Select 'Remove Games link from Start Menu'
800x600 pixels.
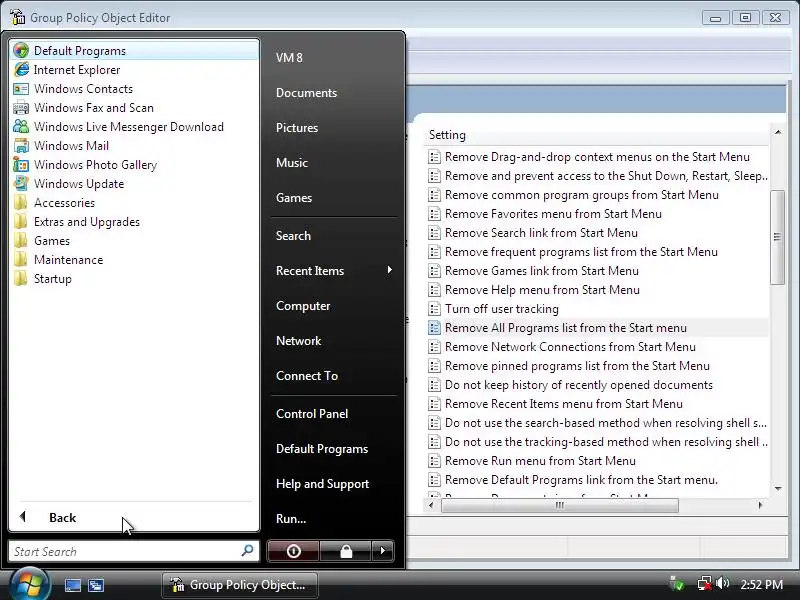(x=542, y=271)
